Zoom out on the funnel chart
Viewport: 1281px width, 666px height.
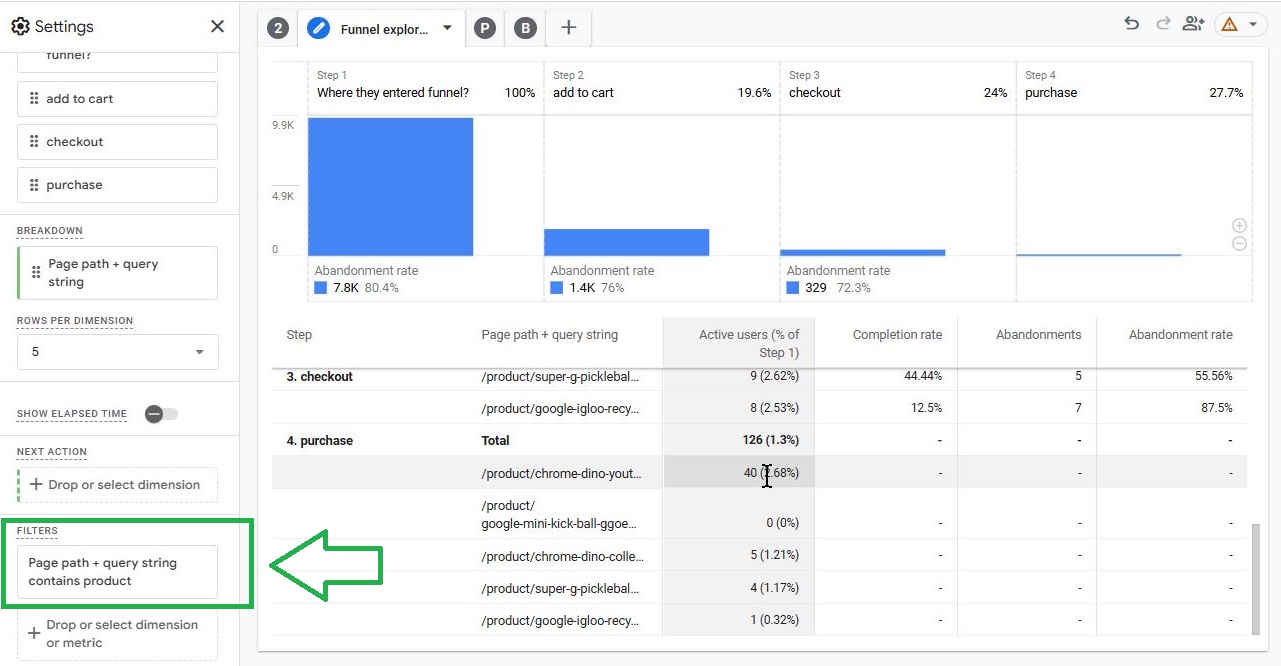point(1240,243)
